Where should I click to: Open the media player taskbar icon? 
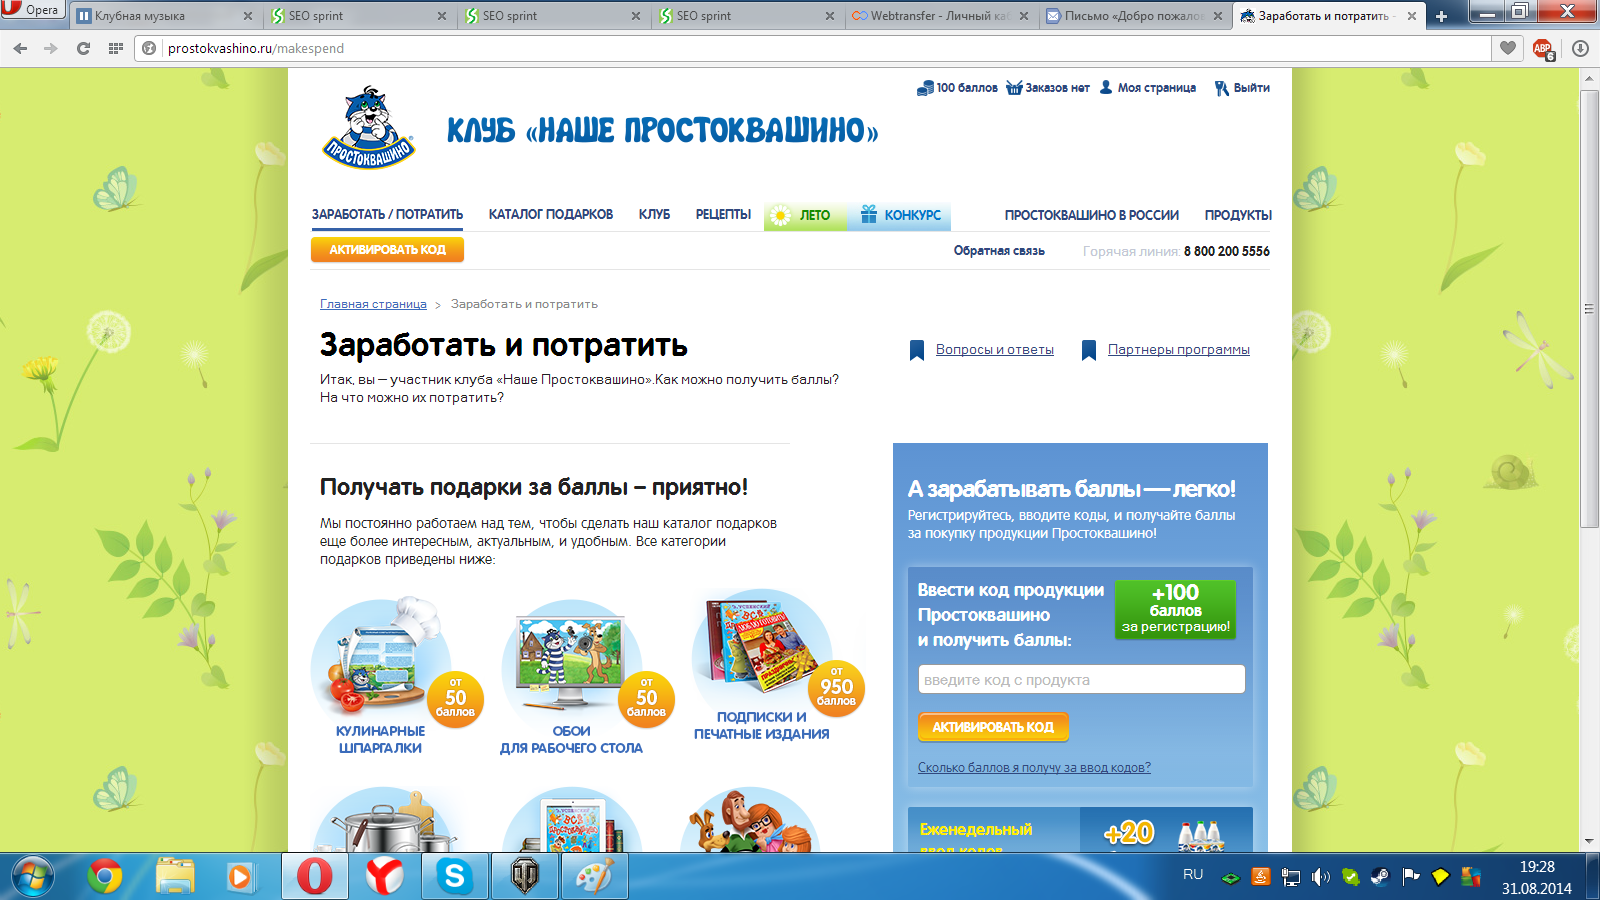(240, 877)
